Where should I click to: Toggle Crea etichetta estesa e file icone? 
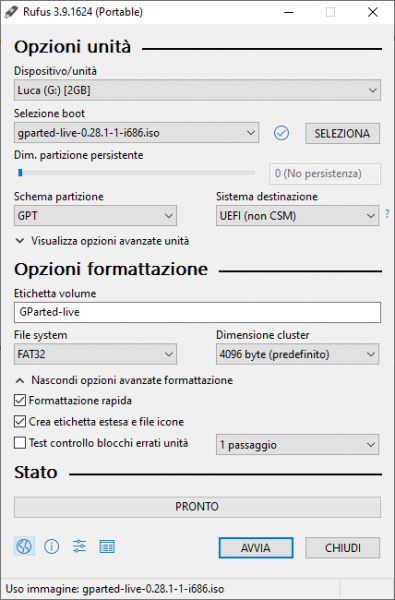click(x=20, y=422)
